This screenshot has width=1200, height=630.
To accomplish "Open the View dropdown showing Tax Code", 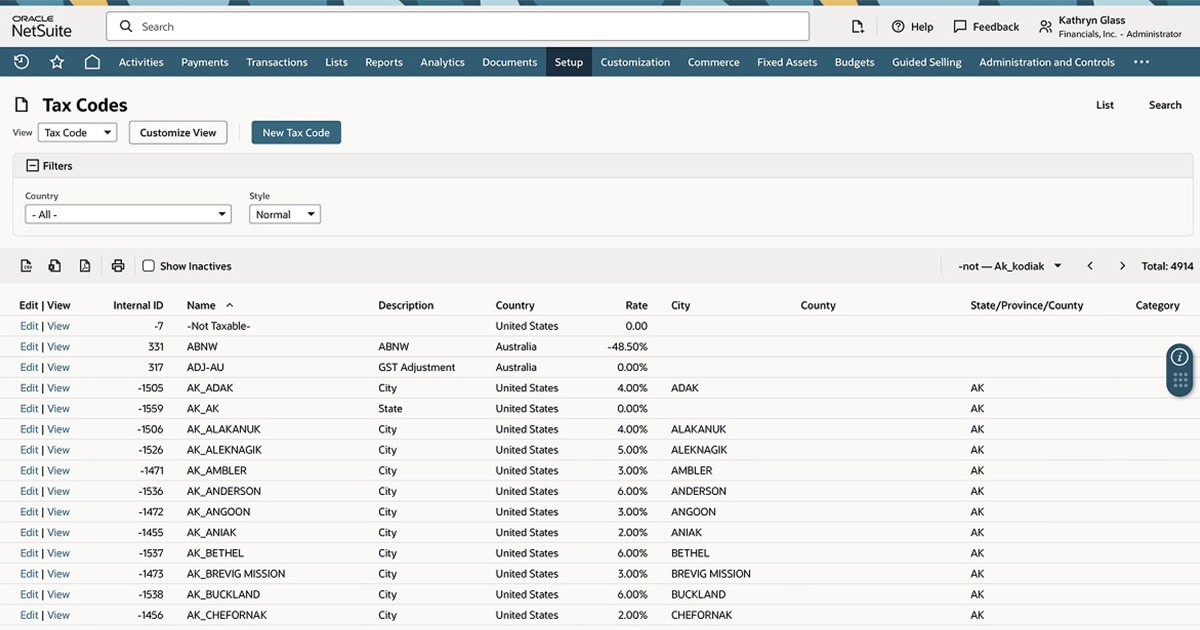I will pyautogui.click(x=77, y=131).
